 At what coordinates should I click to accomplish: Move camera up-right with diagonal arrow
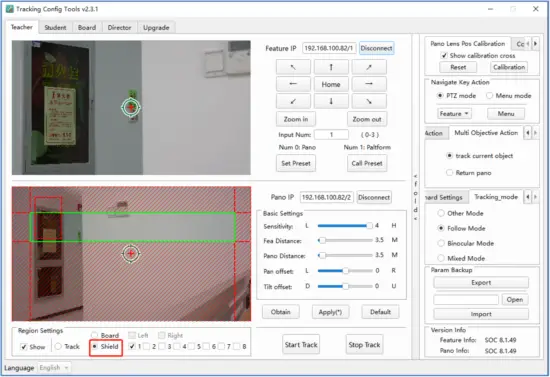point(369,67)
